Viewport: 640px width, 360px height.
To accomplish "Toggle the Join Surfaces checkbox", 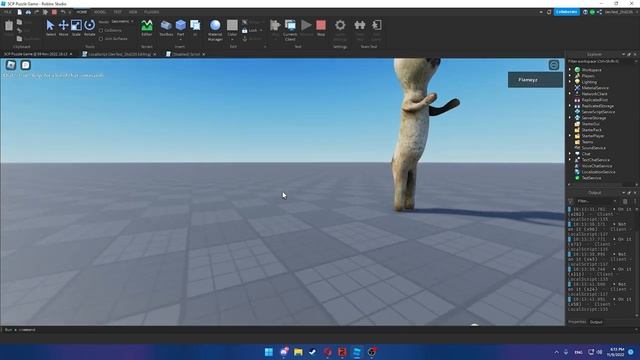I will point(101,39).
